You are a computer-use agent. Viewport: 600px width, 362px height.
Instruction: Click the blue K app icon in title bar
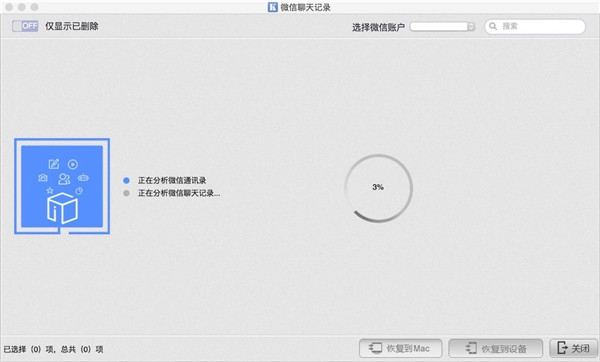[272, 7]
